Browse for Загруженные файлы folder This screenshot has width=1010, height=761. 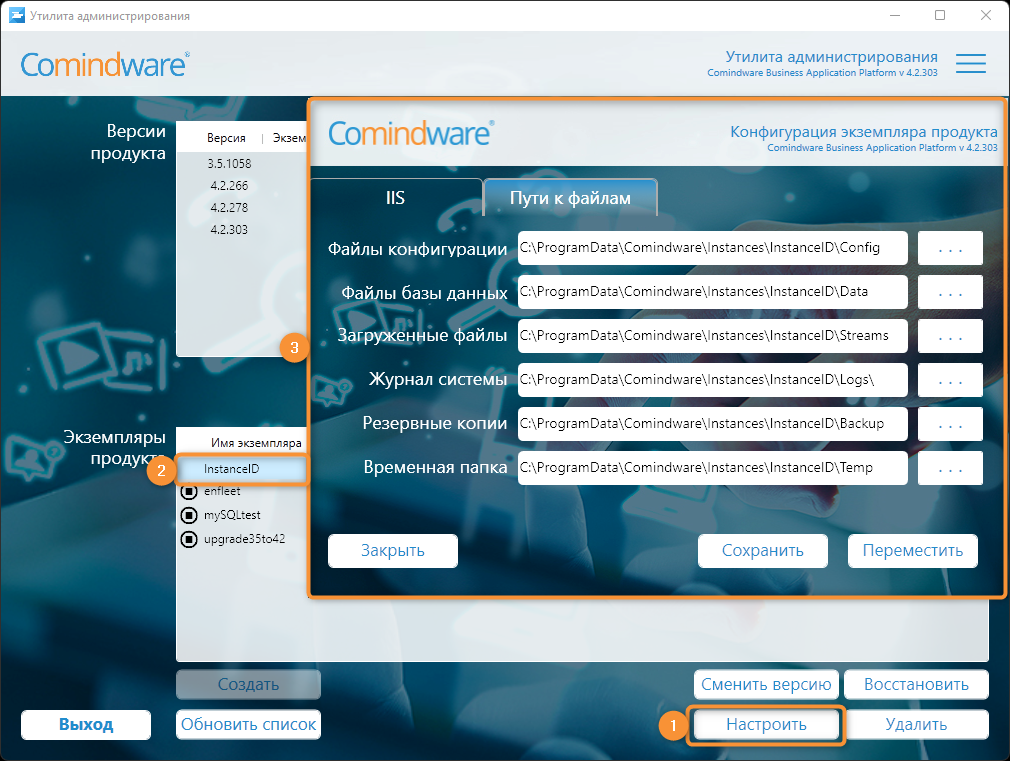pos(950,336)
